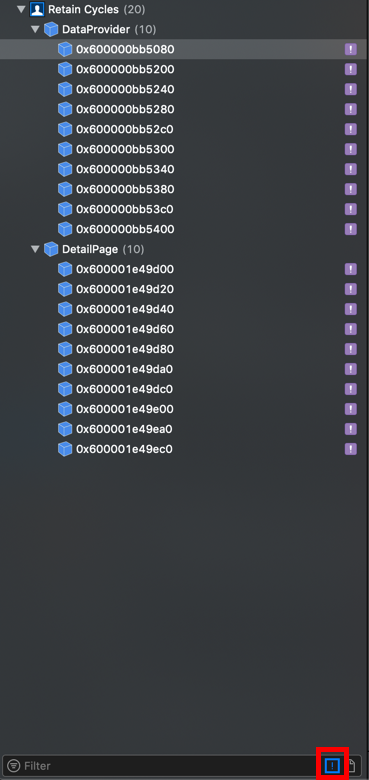
Task: Click warning badge for 0x600001e49d00
Action: (351, 269)
